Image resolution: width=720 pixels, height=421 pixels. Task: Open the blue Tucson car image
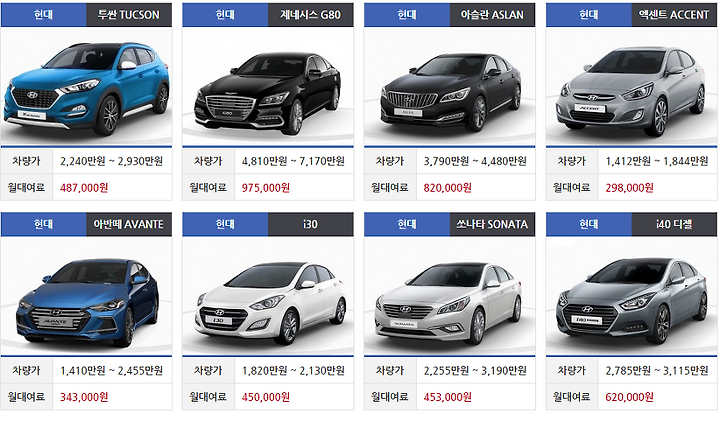pyautogui.click(x=86, y=89)
